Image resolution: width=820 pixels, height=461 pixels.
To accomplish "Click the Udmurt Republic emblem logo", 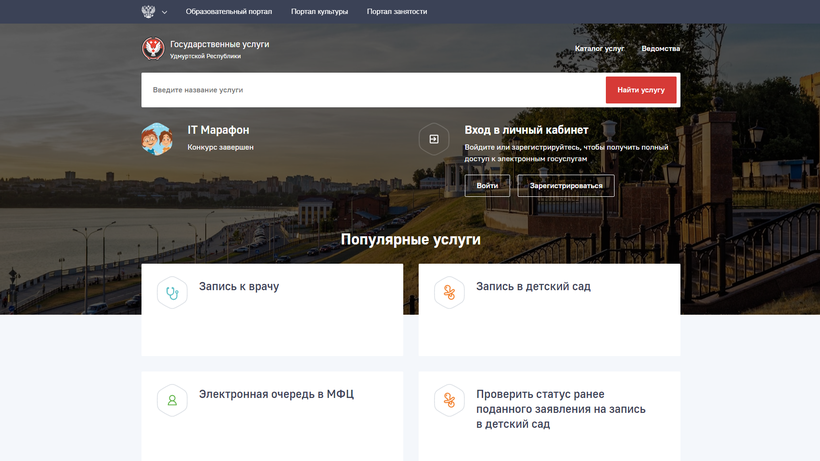I will click(x=153, y=49).
